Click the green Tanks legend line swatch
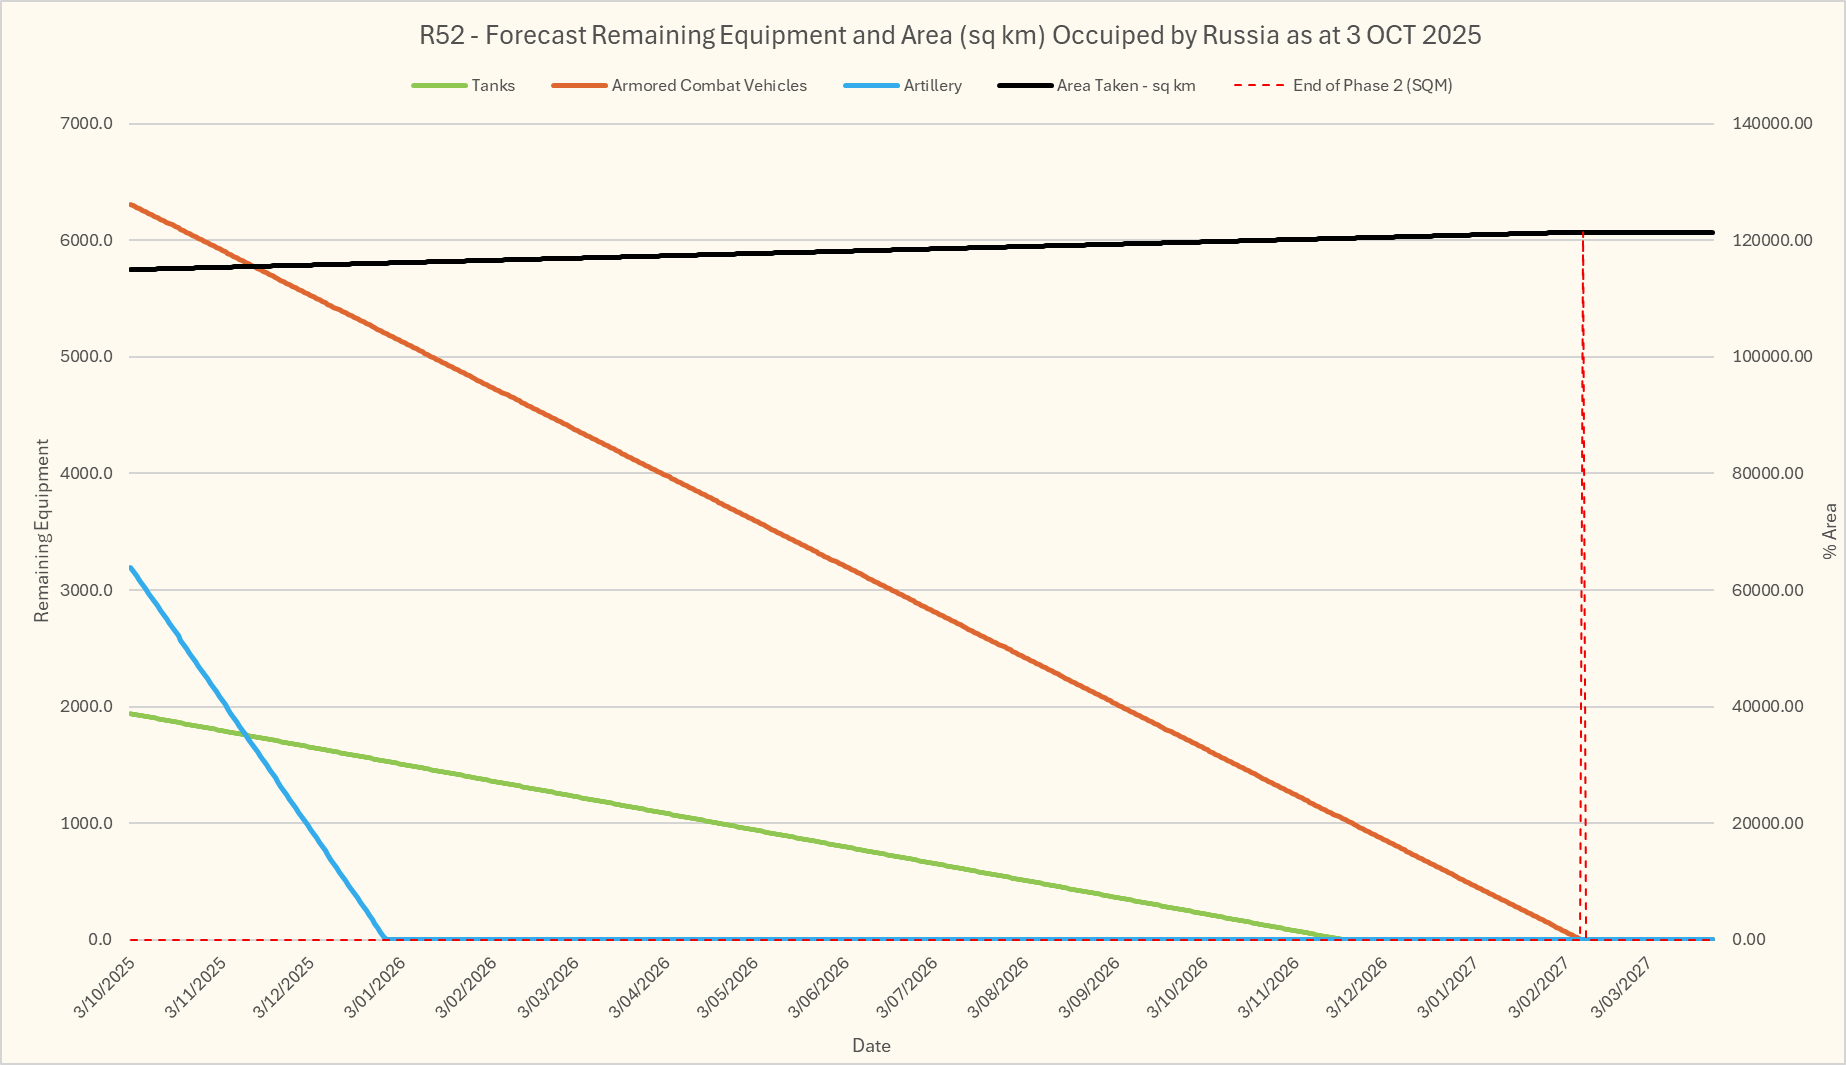The height and width of the screenshot is (1065, 1846). [x=439, y=86]
